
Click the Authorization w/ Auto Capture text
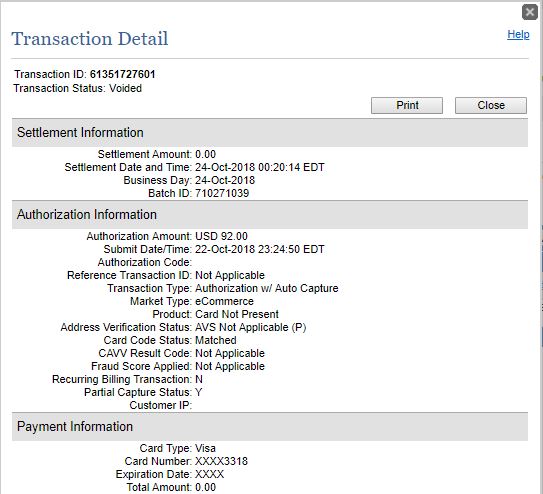tap(267, 288)
